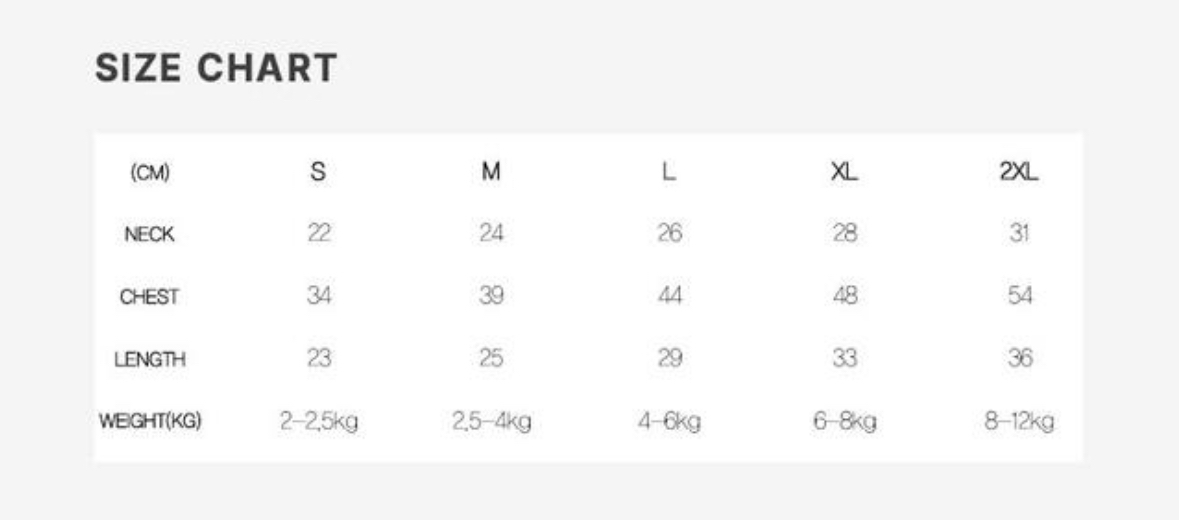Screen dimensions: 1179x520
Task: Click chest value 39 for size M
Action: (x=491, y=296)
